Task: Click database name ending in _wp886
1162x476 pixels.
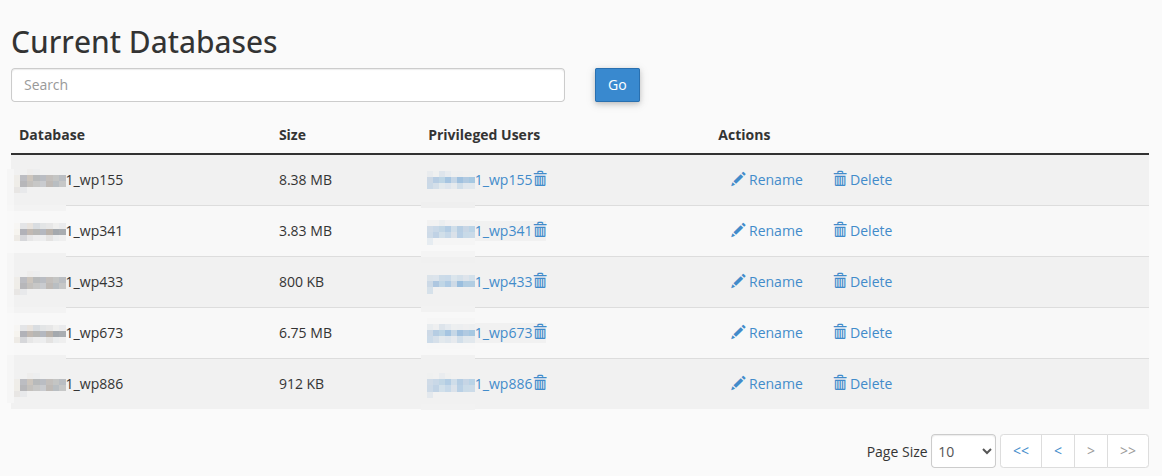Action: [x=71, y=383]
